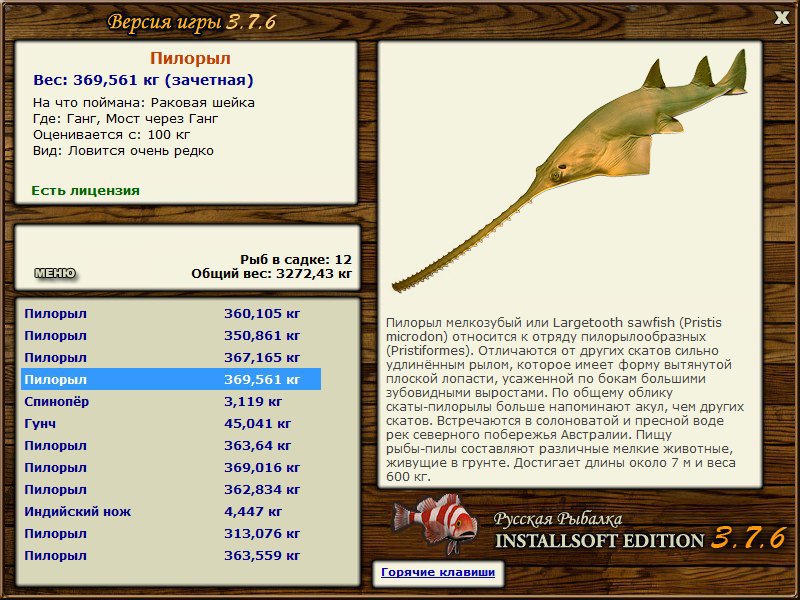Open the МЕНЮ button
The width and height of the screenshot is (800, 600).
coord(55,273)
